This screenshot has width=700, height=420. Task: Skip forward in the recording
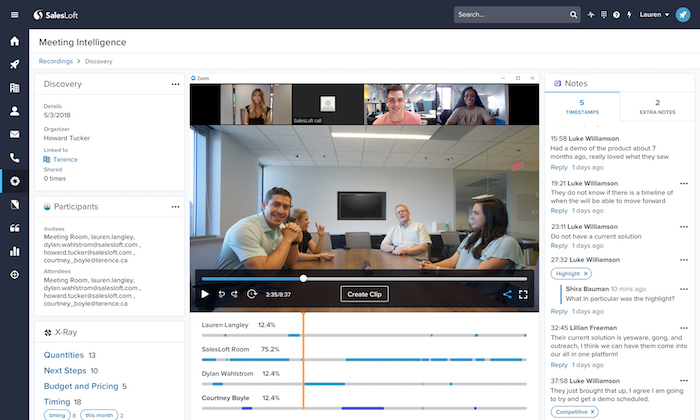pyautogui.click(x=234, y=294)
